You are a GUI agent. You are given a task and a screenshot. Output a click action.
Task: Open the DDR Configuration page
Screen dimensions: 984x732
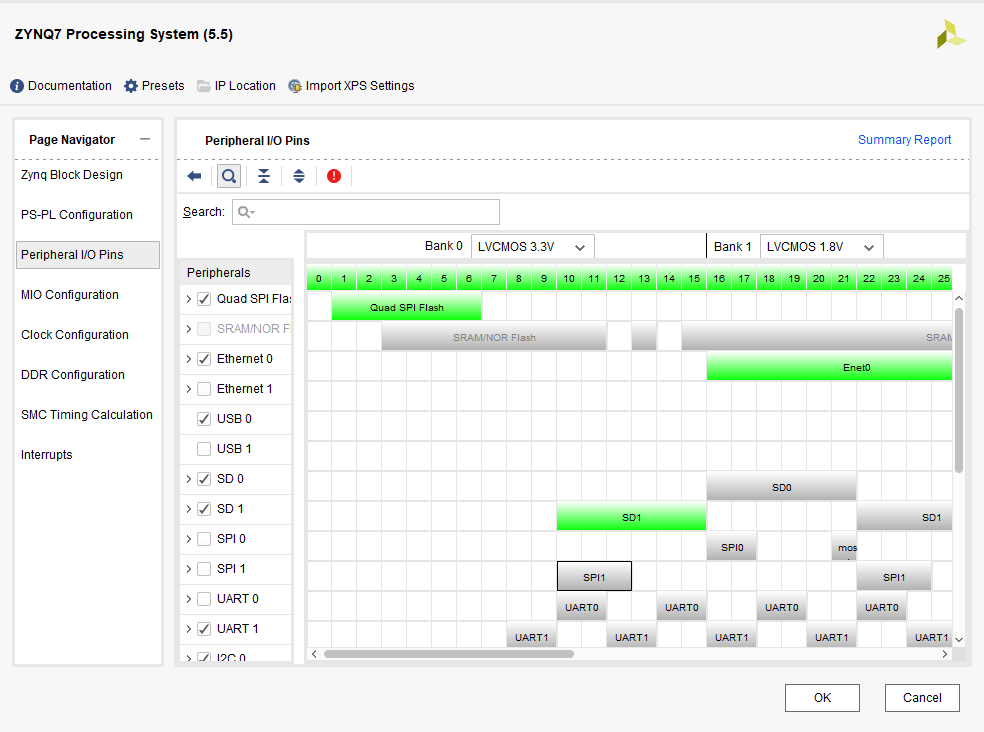[73, 375]
